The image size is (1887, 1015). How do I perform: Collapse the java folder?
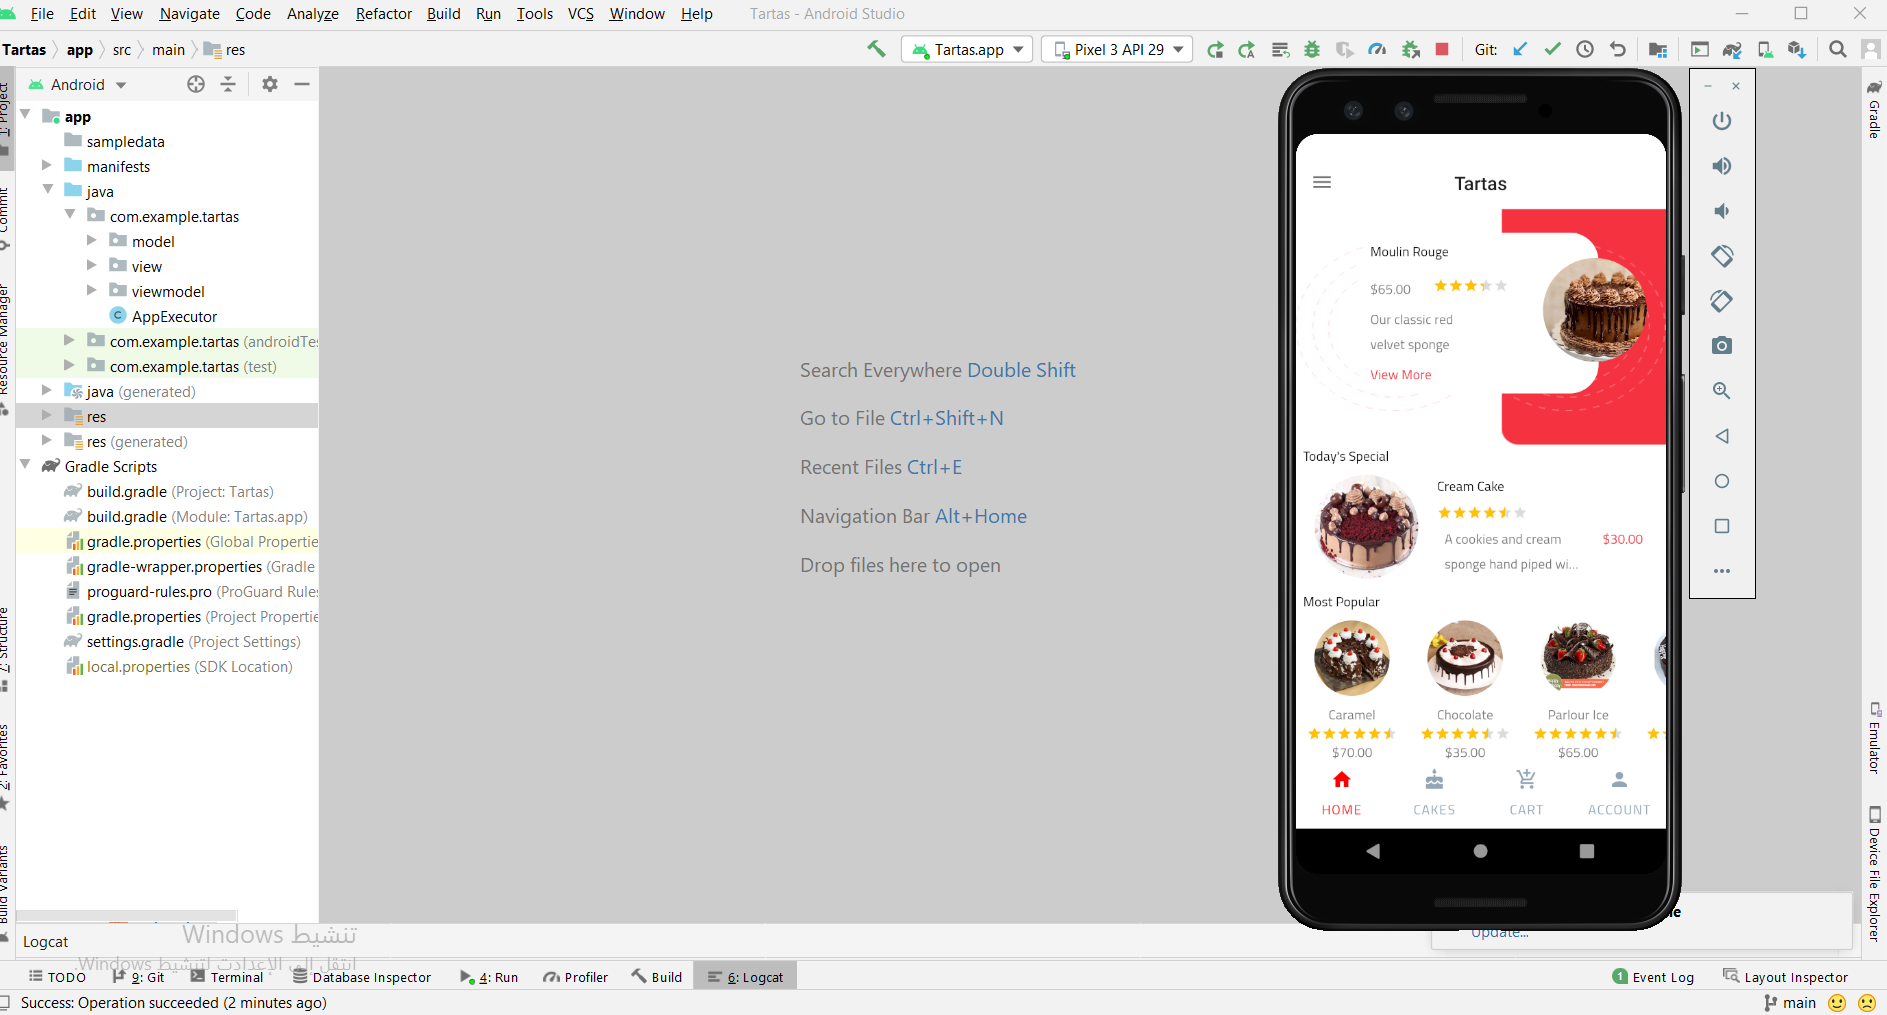47,191
